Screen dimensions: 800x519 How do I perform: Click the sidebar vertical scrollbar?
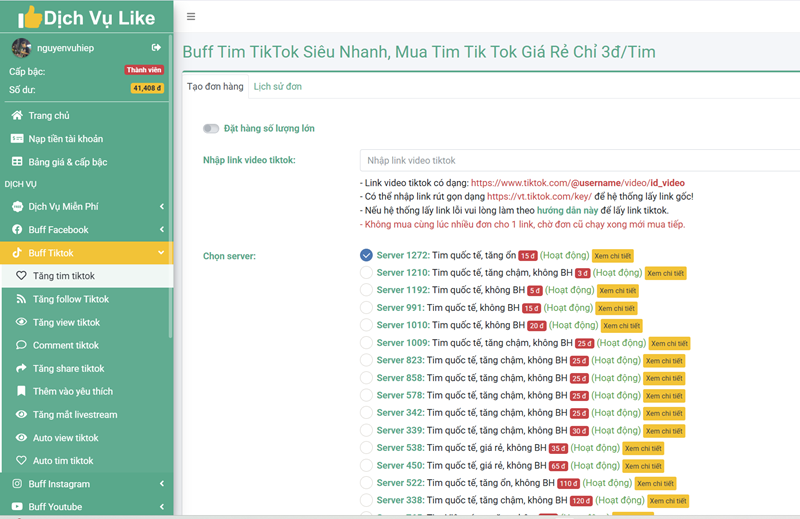coord(170,186)
